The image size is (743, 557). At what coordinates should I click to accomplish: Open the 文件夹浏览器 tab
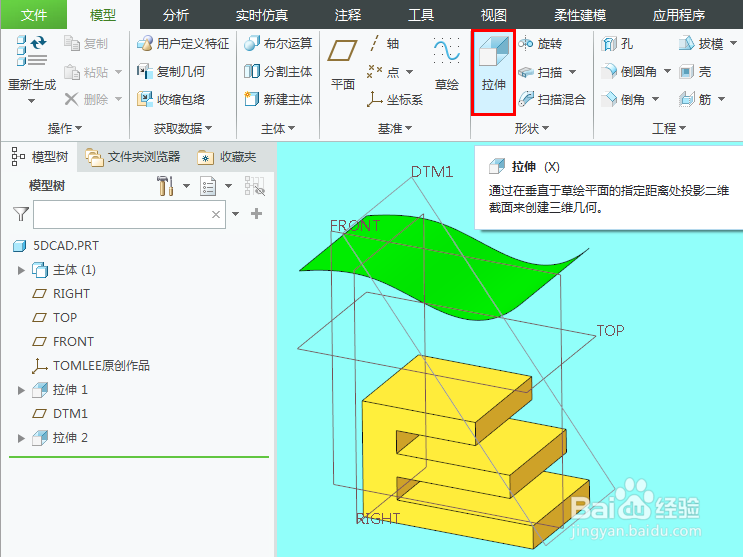click(133, 156)
